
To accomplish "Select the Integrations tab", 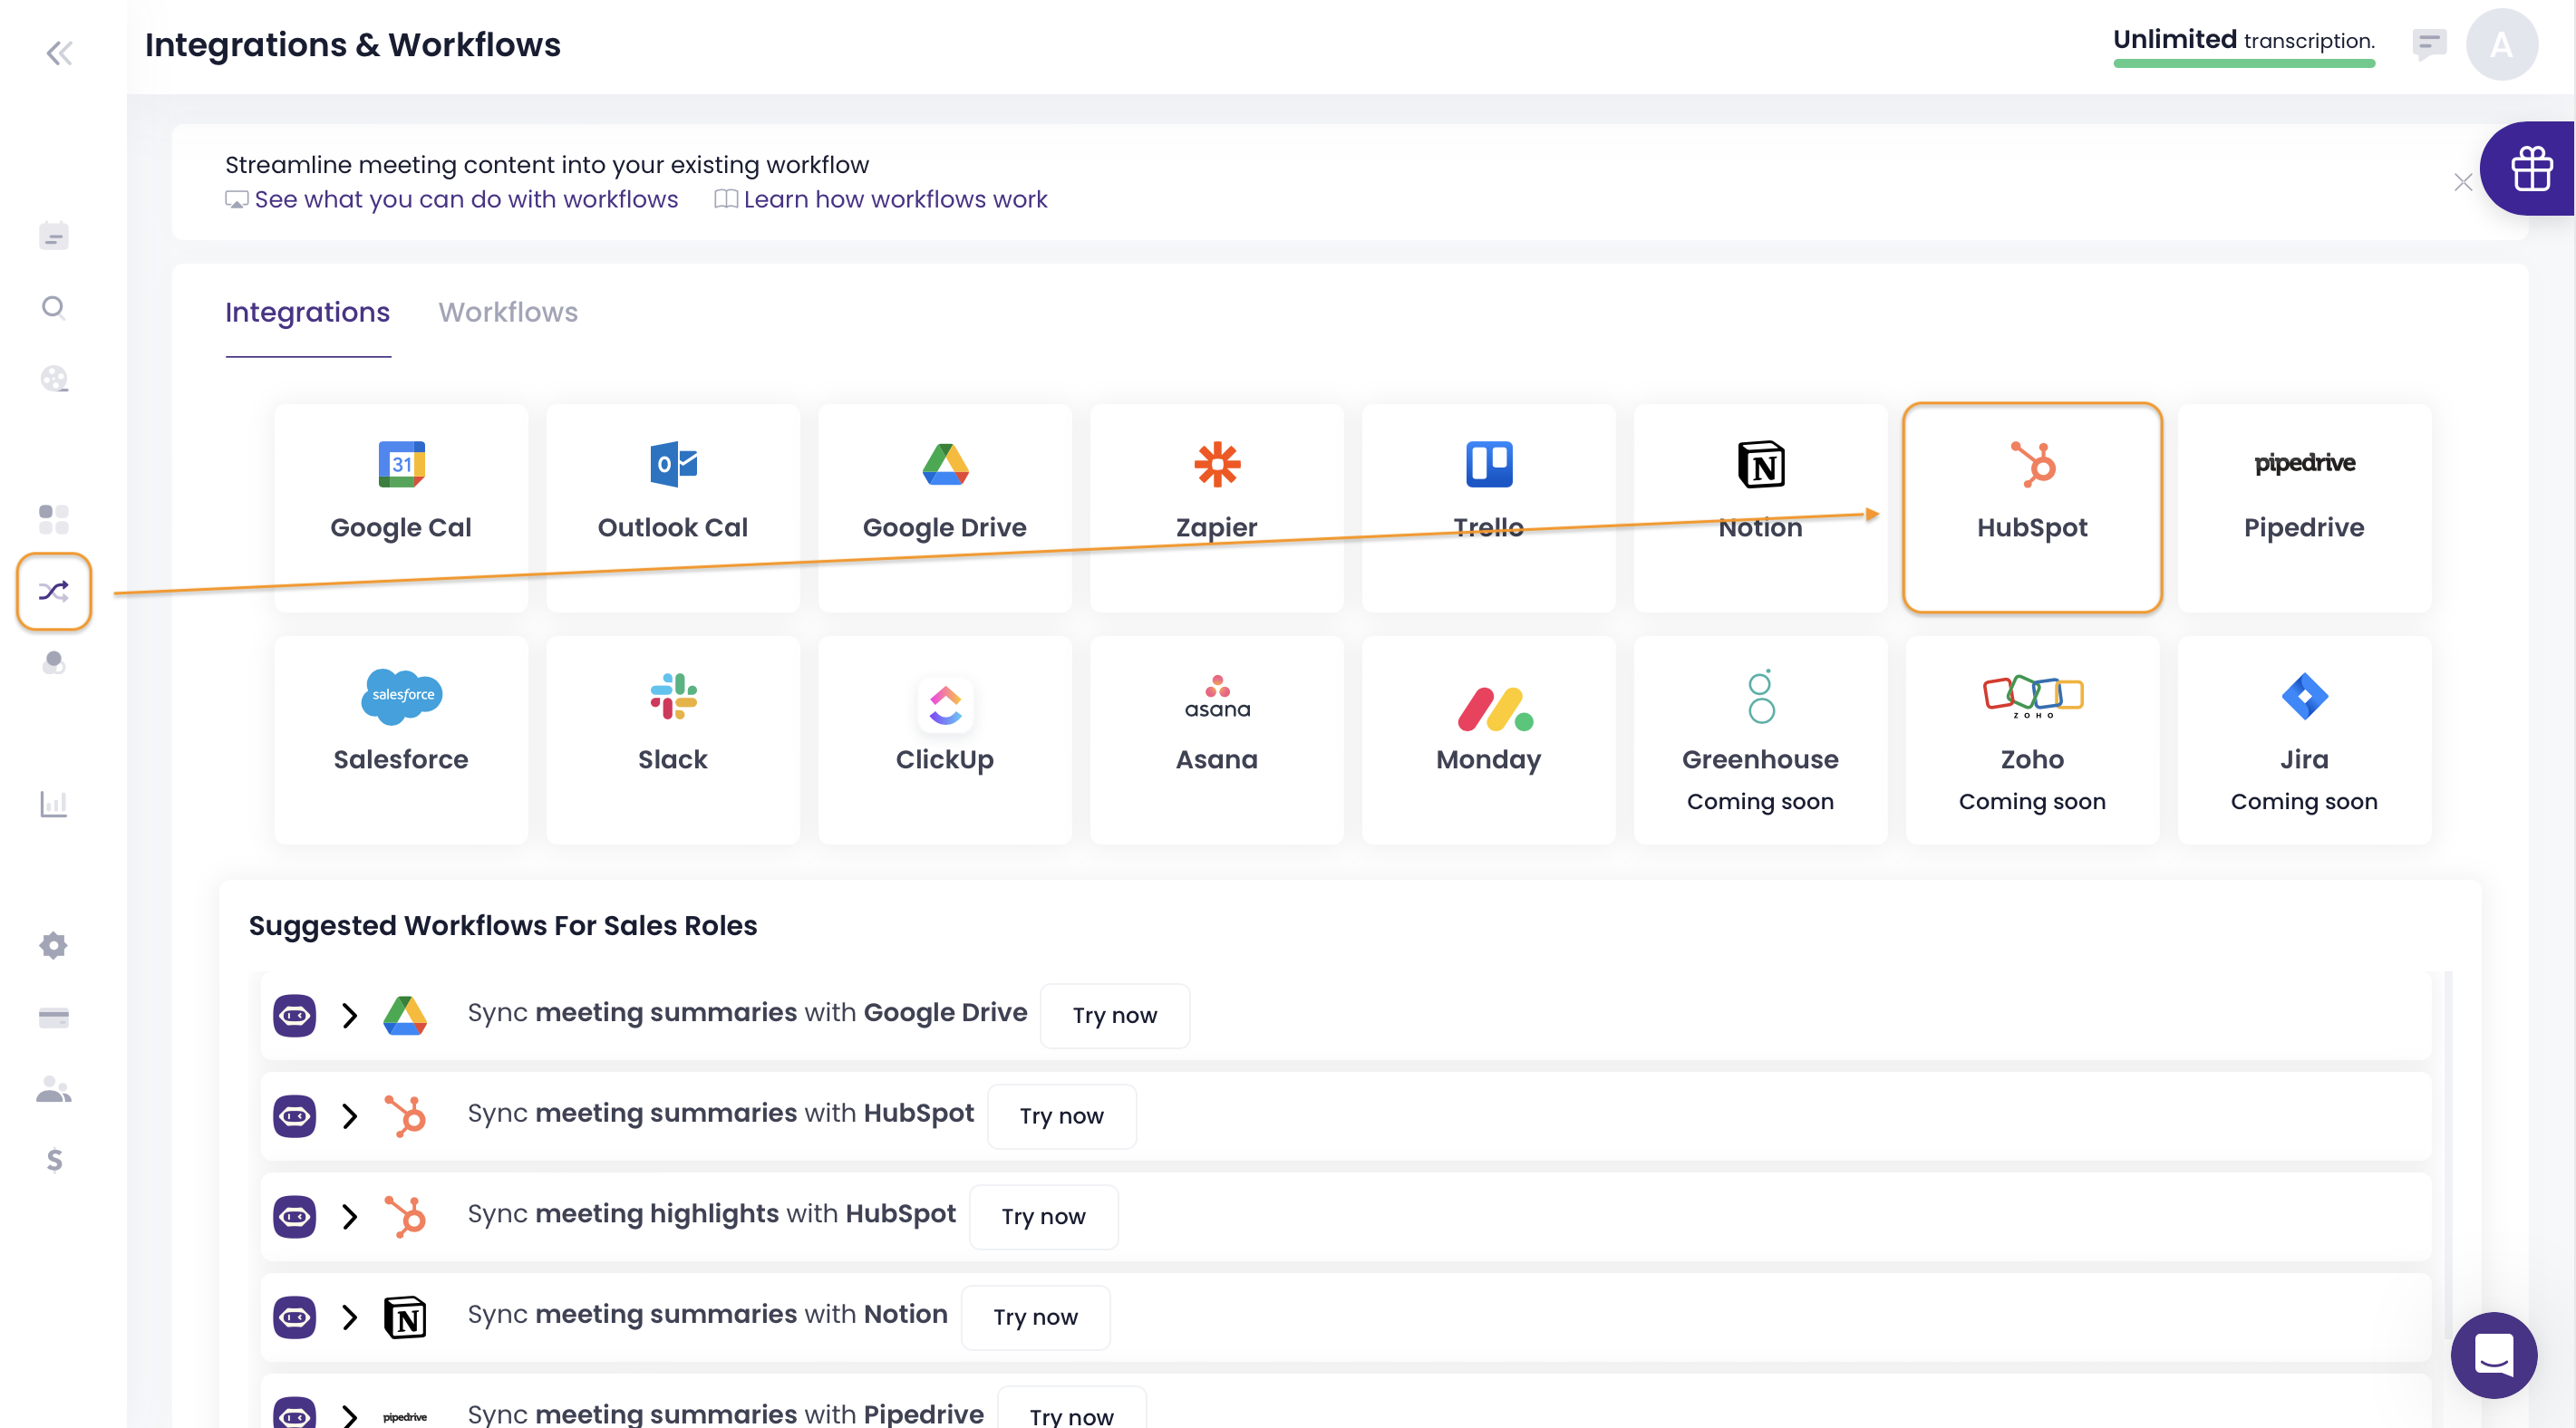I will click(x=307, y=312).
